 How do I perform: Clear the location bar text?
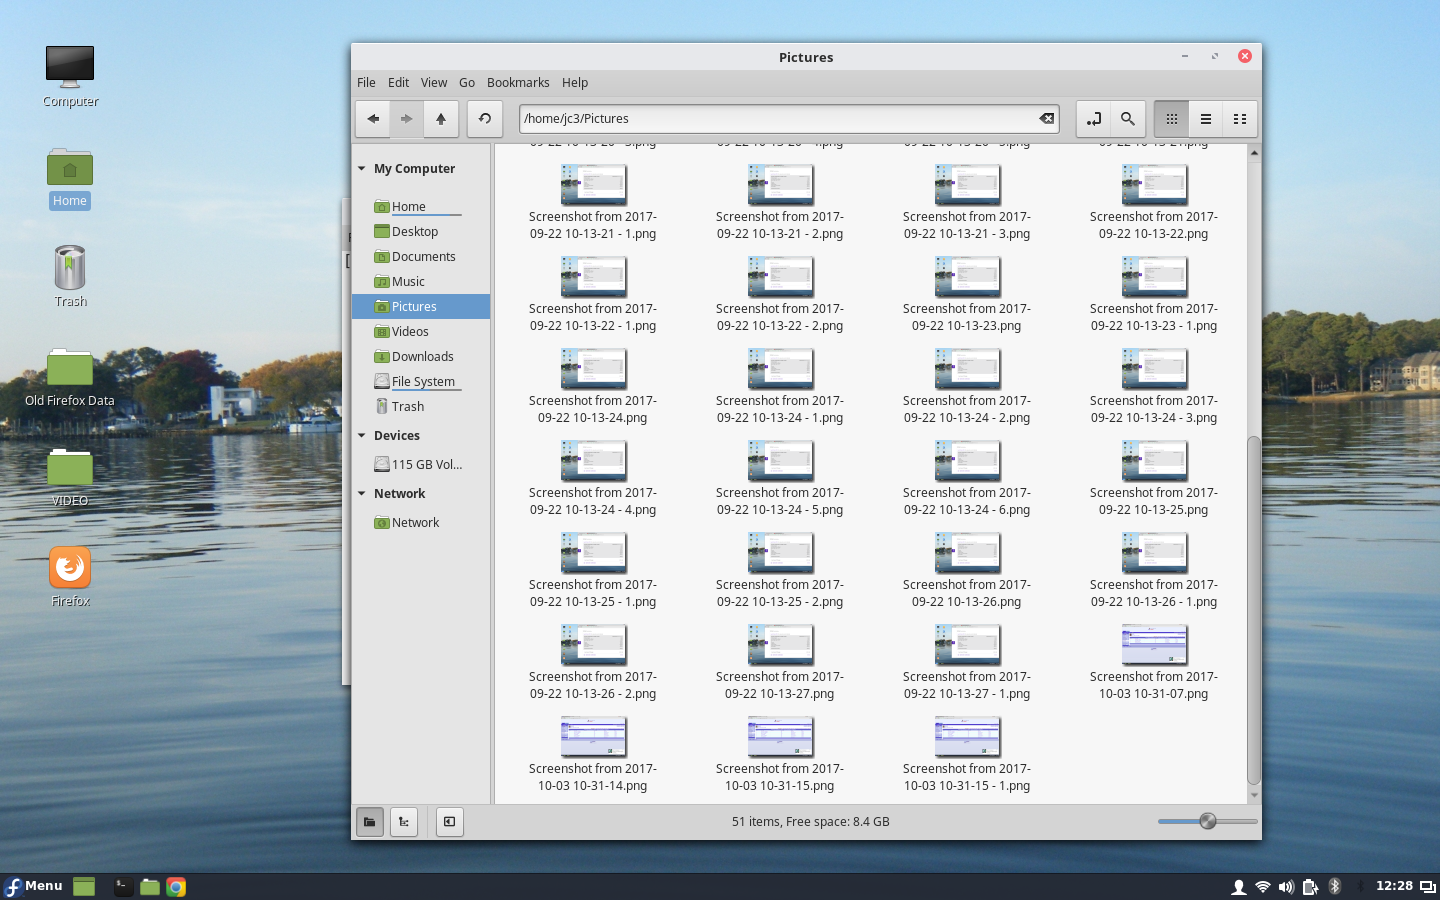[1046, 118]
